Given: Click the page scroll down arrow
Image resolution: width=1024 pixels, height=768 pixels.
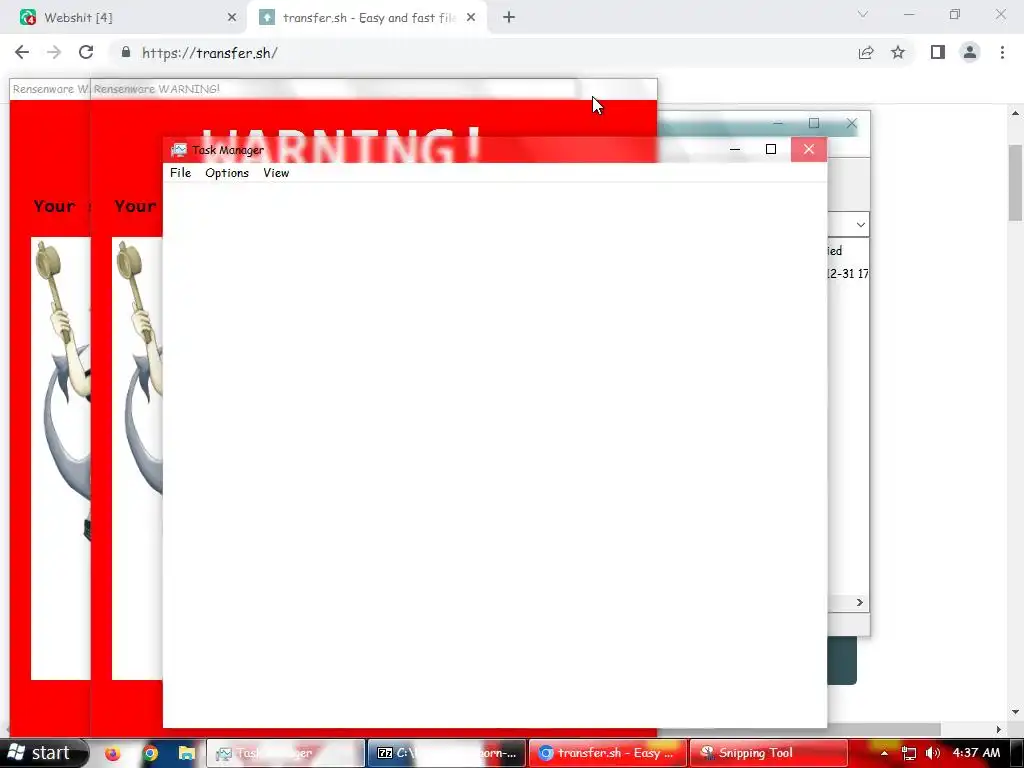Looking at the screenshot, I should [x=1016, y=712].
